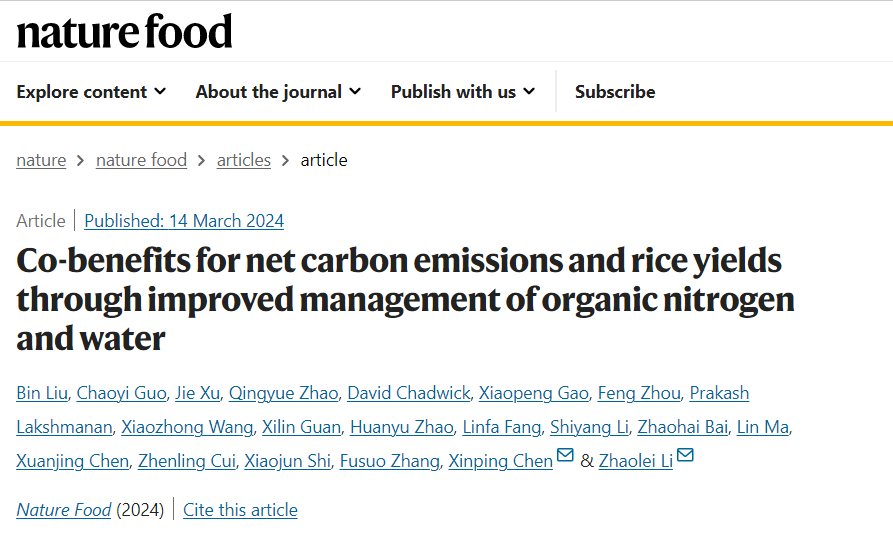Screen dimensions: 893x535
Task: Click the email icon next to Zhaolei Li
Action: 685,458
